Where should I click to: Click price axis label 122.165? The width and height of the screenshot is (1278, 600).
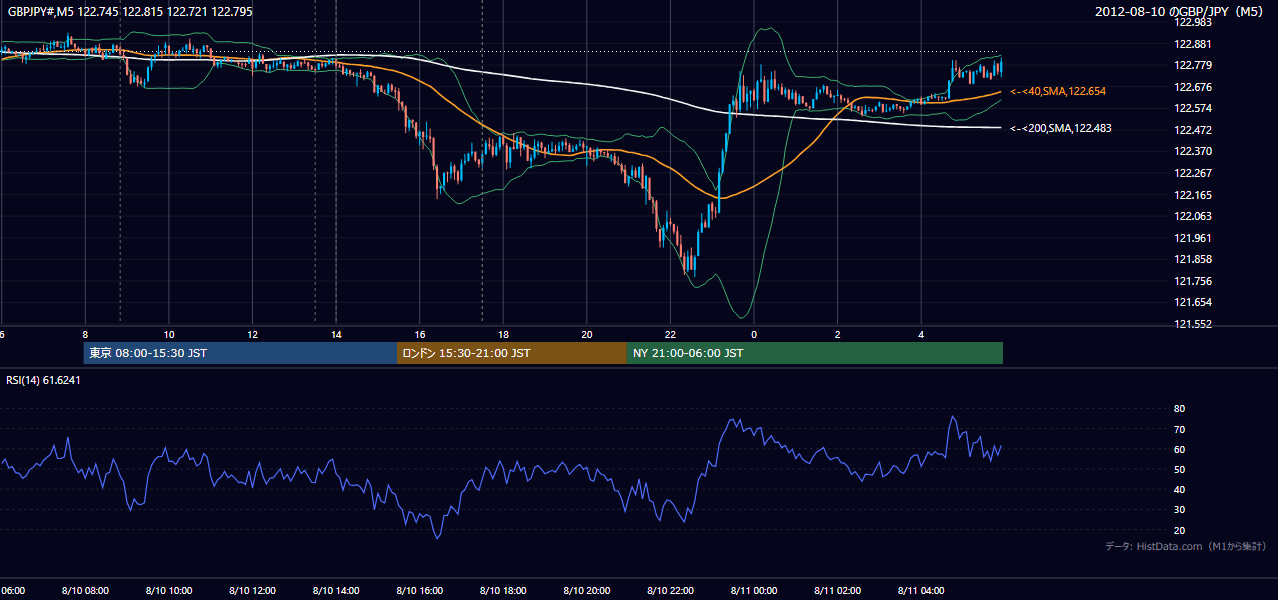point(1193,195)
